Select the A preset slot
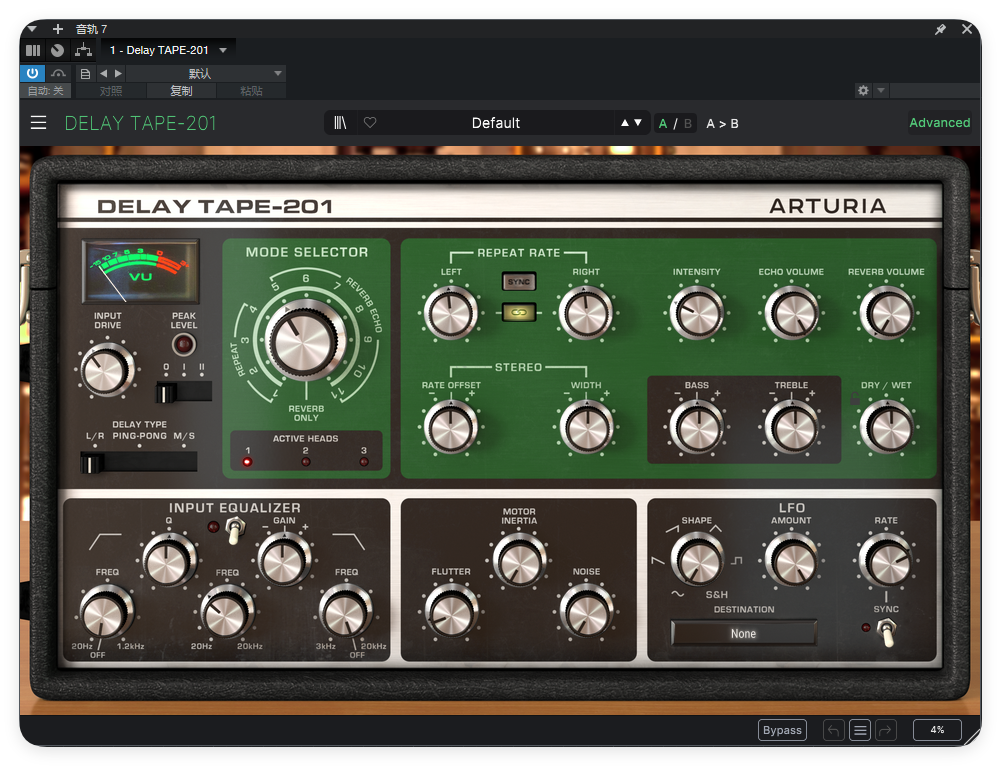Image resolution: width=1001 pixels, height=766 pixels. [663, 123]
